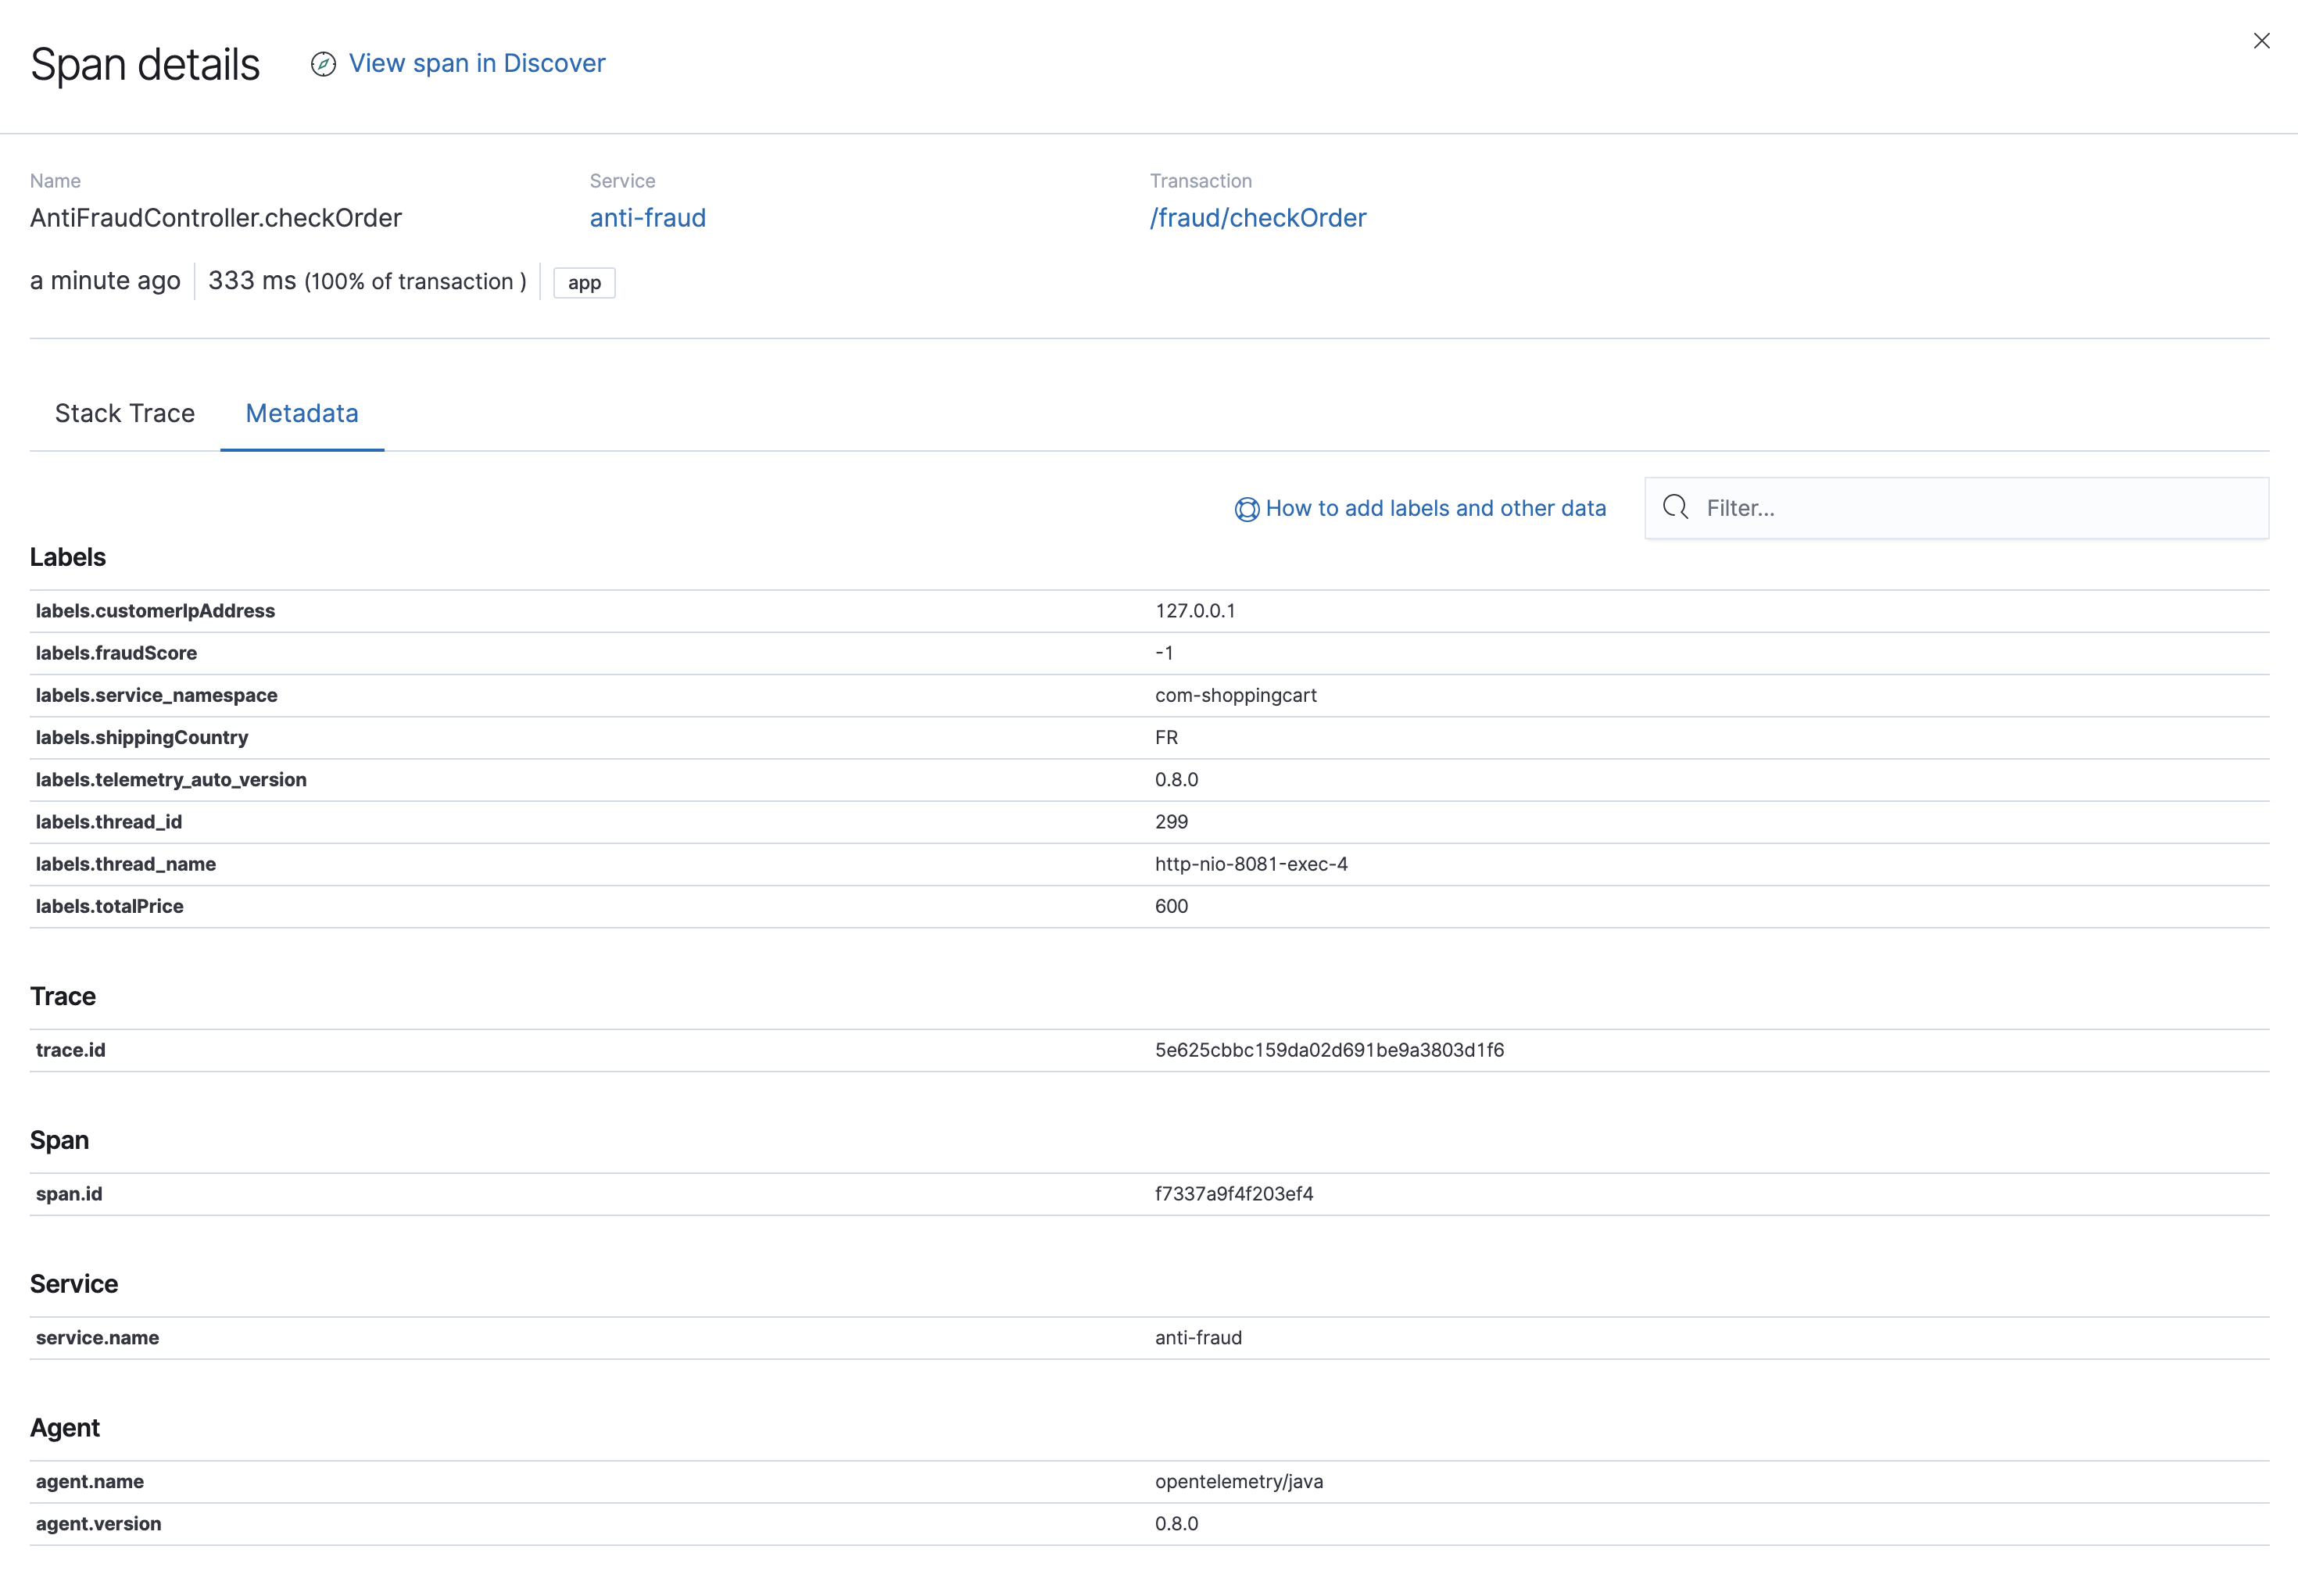
Task: Open View span in Discover link
Action: (x=477, y=63)
